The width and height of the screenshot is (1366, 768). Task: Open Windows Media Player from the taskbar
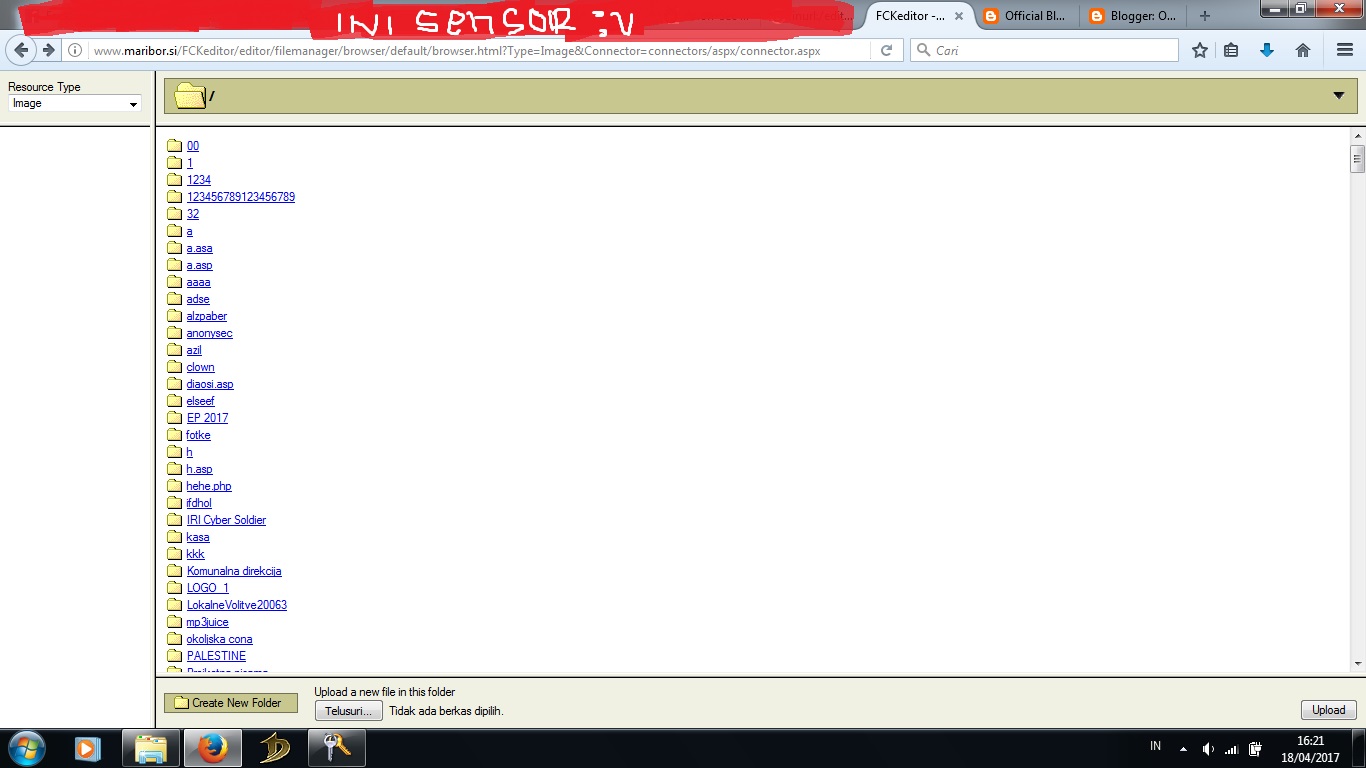88,747
